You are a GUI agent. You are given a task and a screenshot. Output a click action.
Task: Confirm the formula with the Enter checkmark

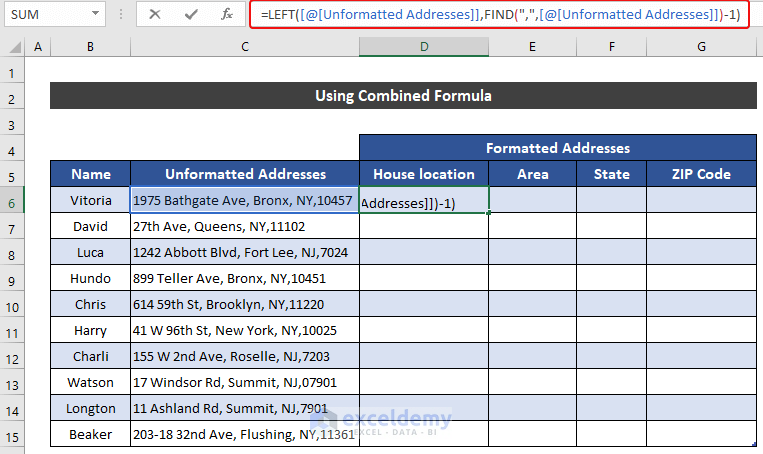(191, 14)
